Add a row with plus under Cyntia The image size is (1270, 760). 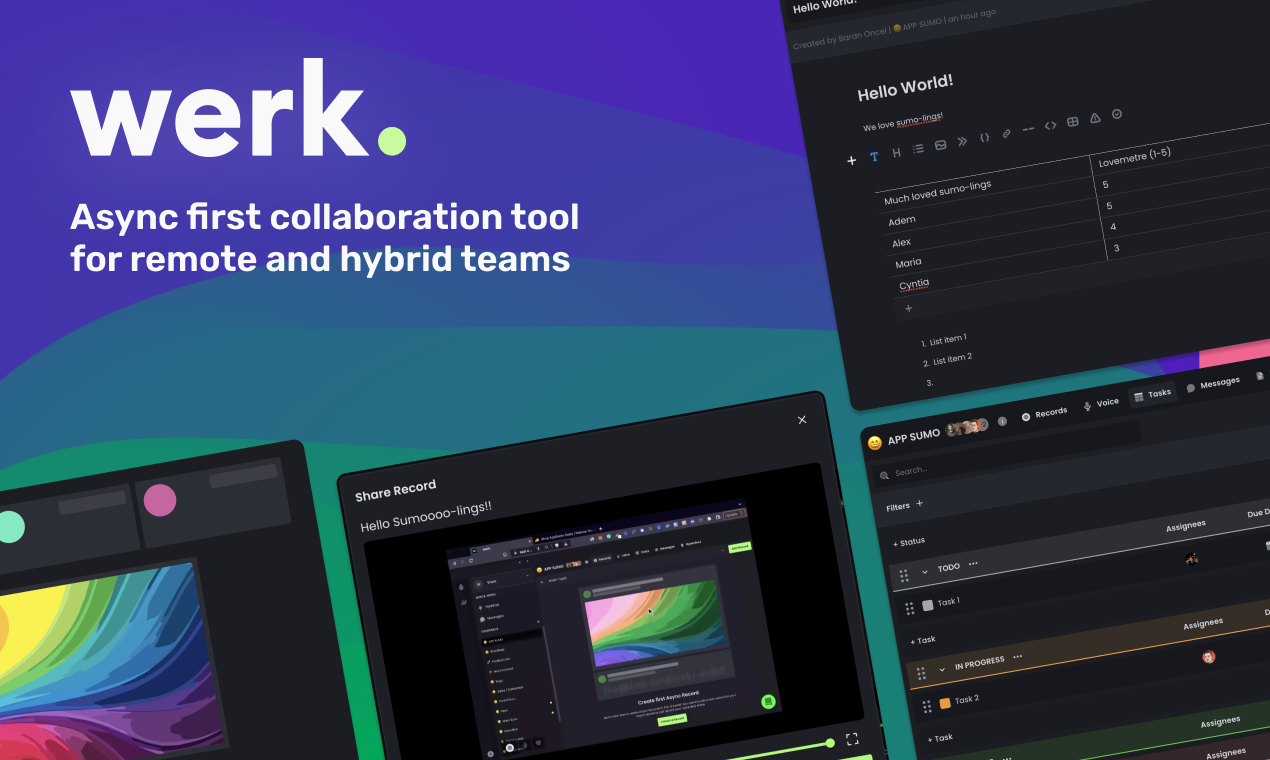(x=909, y=308)
